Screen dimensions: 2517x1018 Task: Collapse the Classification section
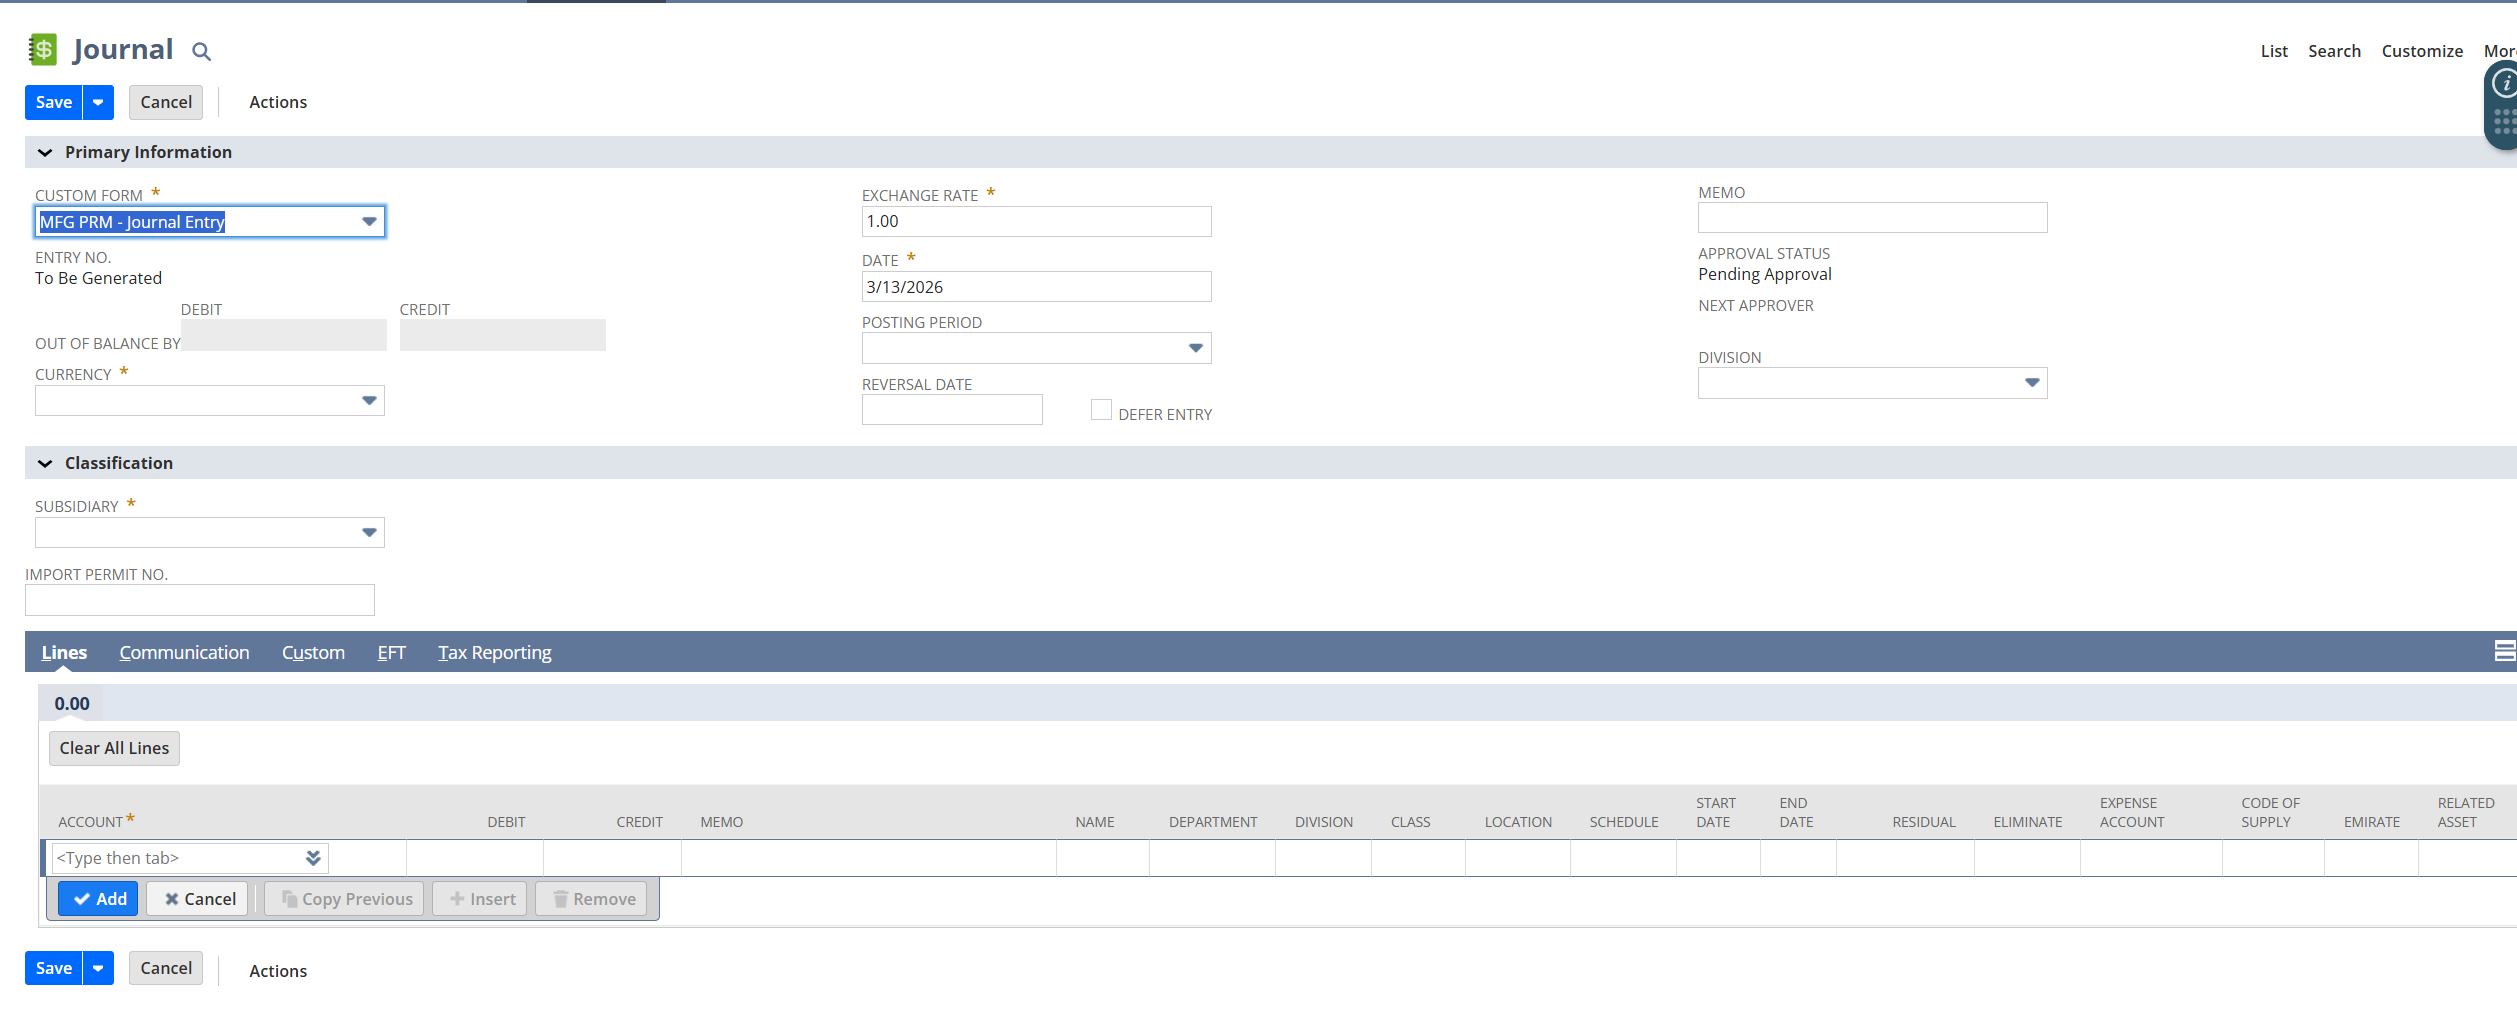45,463
